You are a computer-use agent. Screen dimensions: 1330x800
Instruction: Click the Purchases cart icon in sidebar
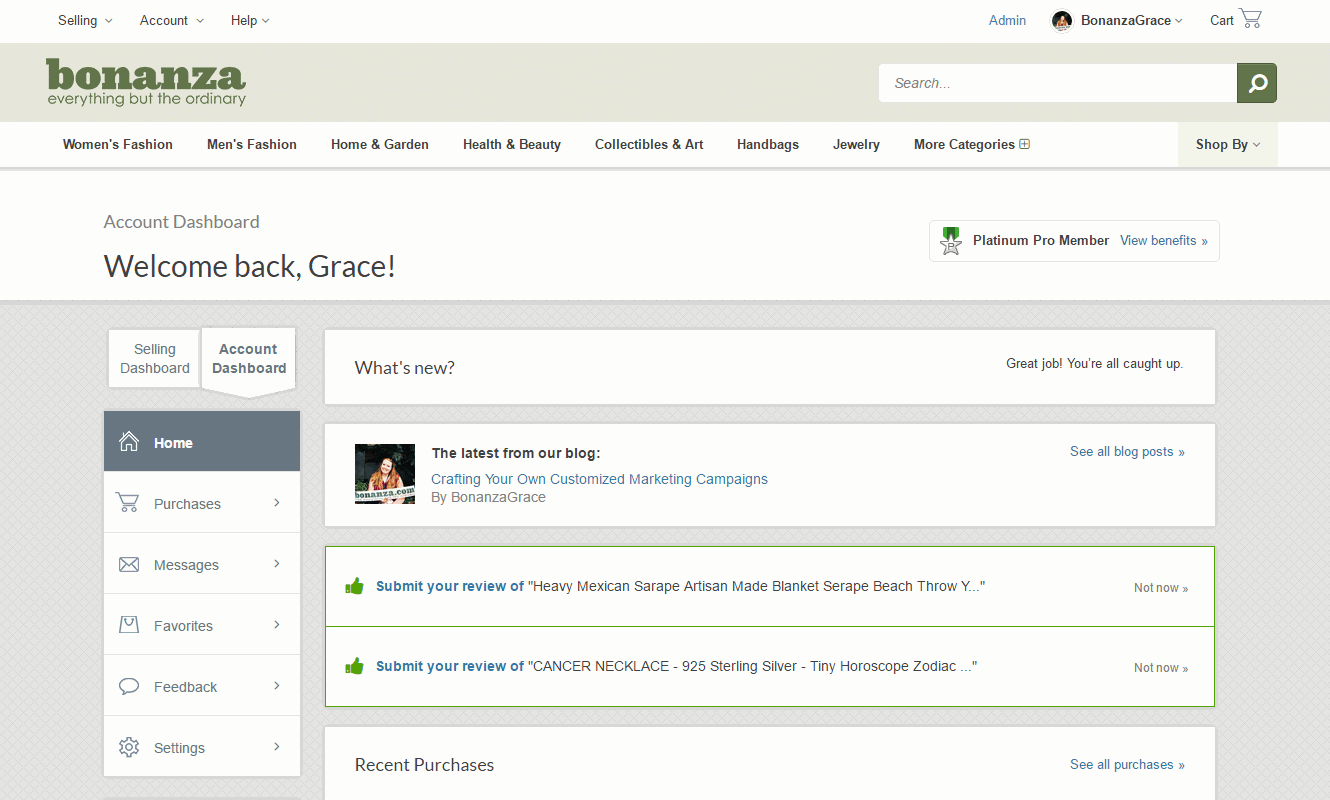128,502
